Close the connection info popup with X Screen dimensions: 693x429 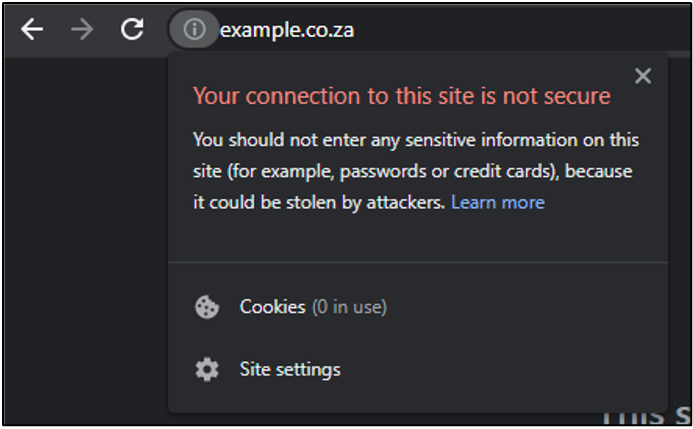(643, 76)
